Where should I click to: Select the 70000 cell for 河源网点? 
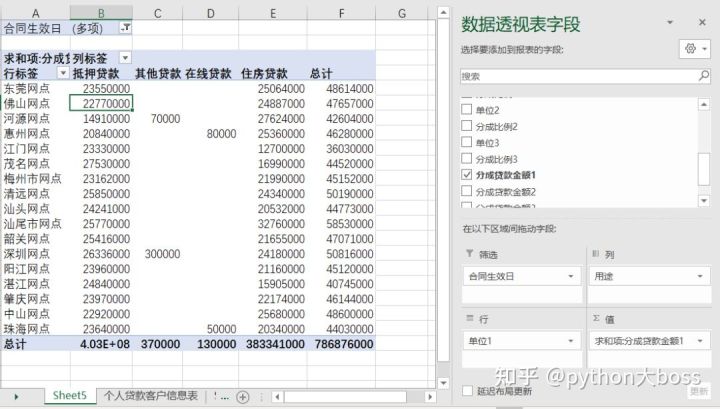[x=158, y=118]
